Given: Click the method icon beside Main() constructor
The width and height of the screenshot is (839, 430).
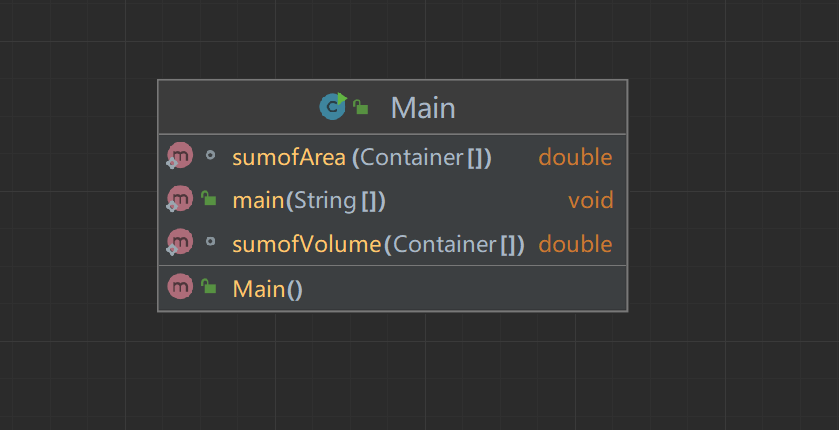Looking at the screenshot, I should 180,288.
